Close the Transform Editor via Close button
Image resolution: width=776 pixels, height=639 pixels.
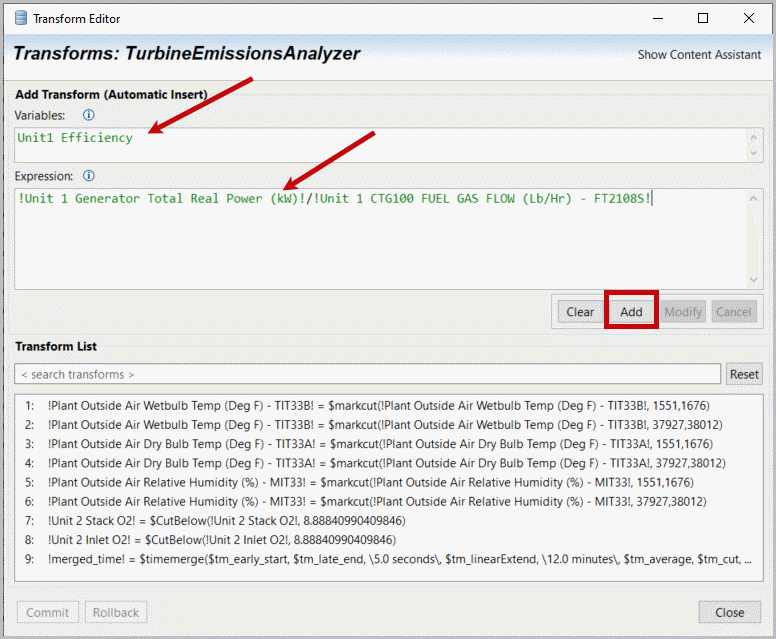(729, 612)
